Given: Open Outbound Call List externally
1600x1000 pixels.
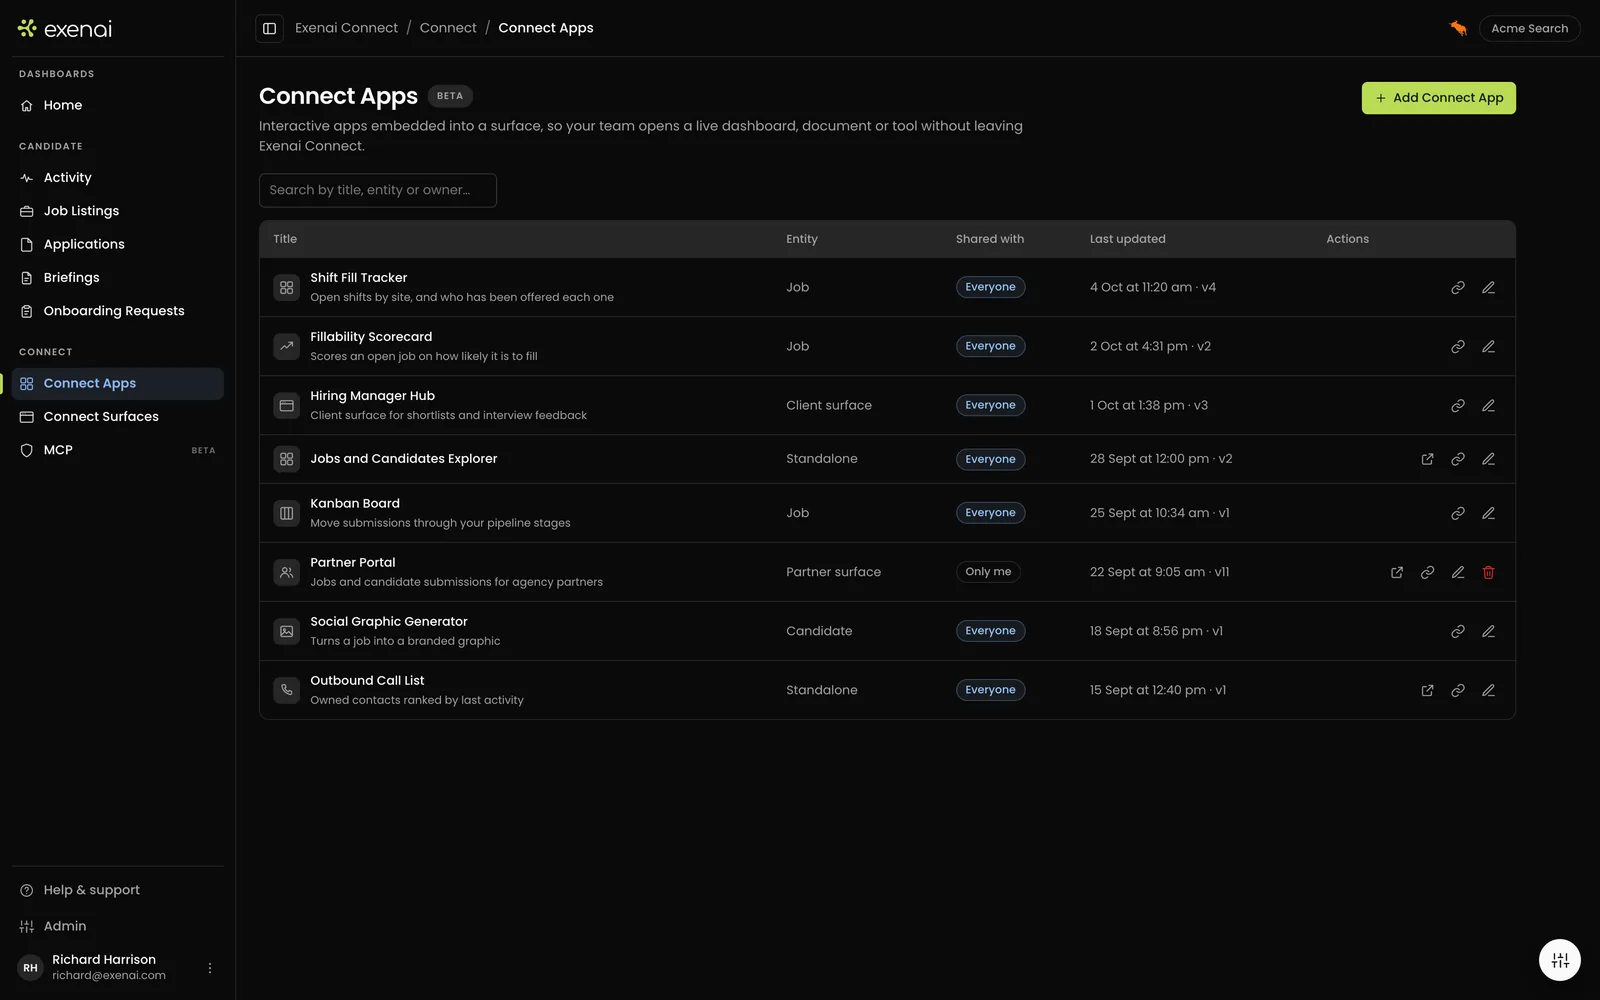Looking at the screenshot, I should (1427, 690).
